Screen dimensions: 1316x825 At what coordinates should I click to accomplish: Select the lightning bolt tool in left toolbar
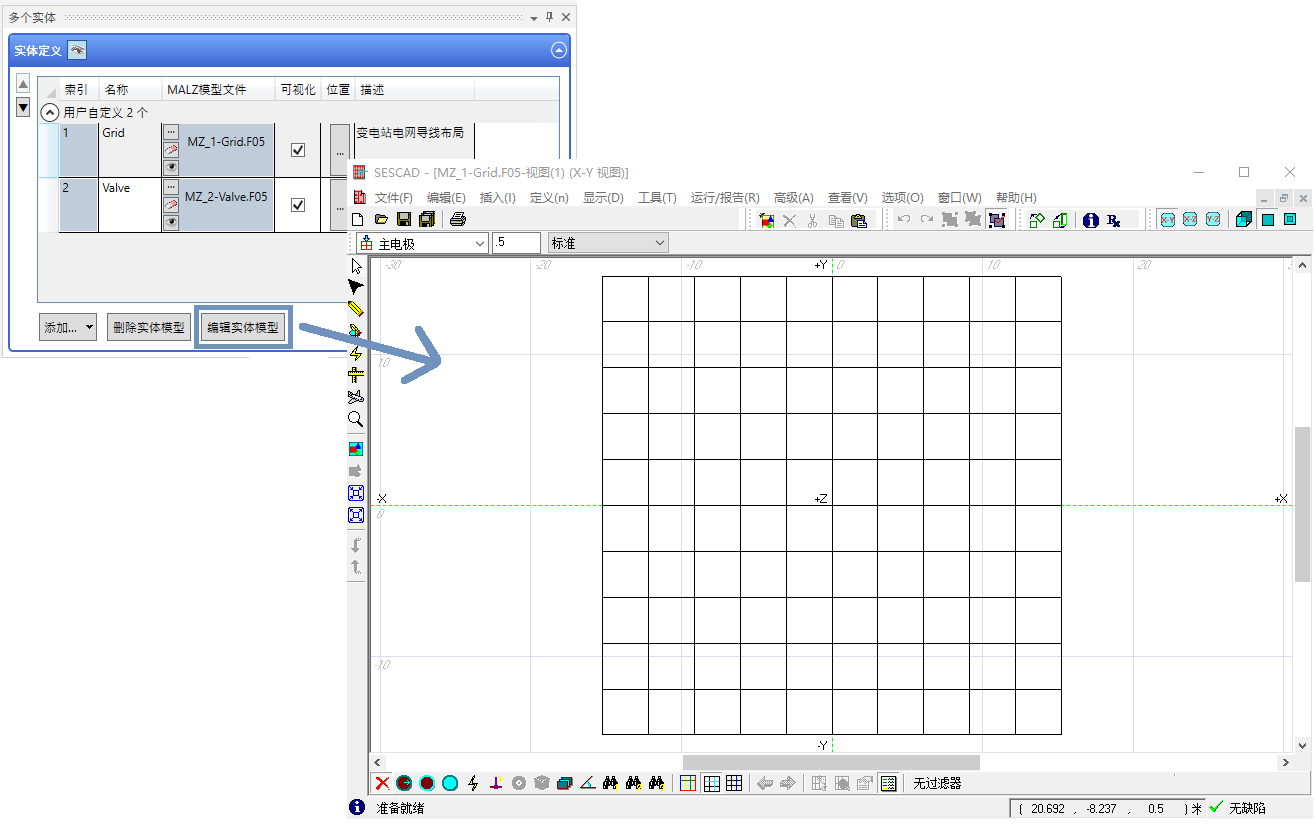[355, 353]
